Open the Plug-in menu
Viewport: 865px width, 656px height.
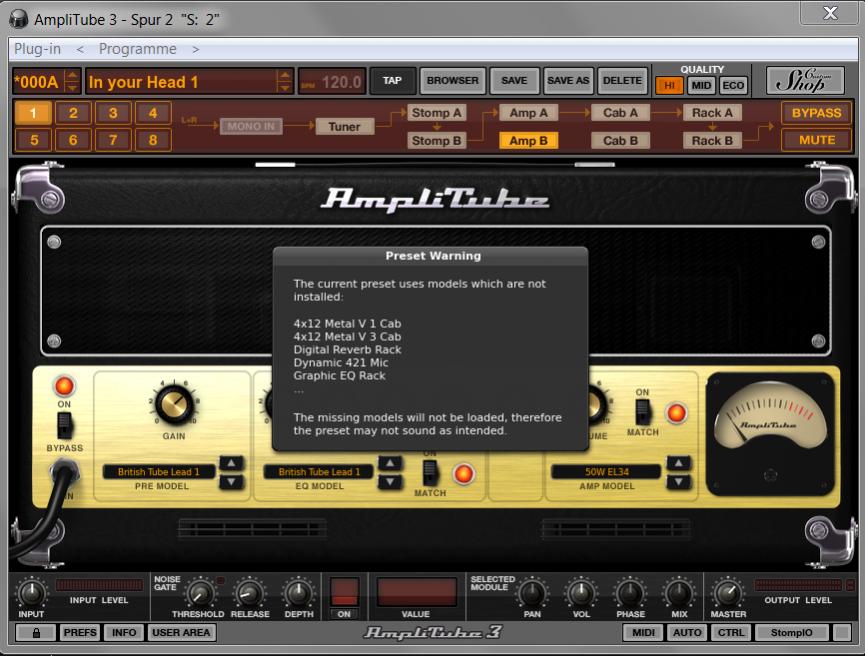point(37,49)
